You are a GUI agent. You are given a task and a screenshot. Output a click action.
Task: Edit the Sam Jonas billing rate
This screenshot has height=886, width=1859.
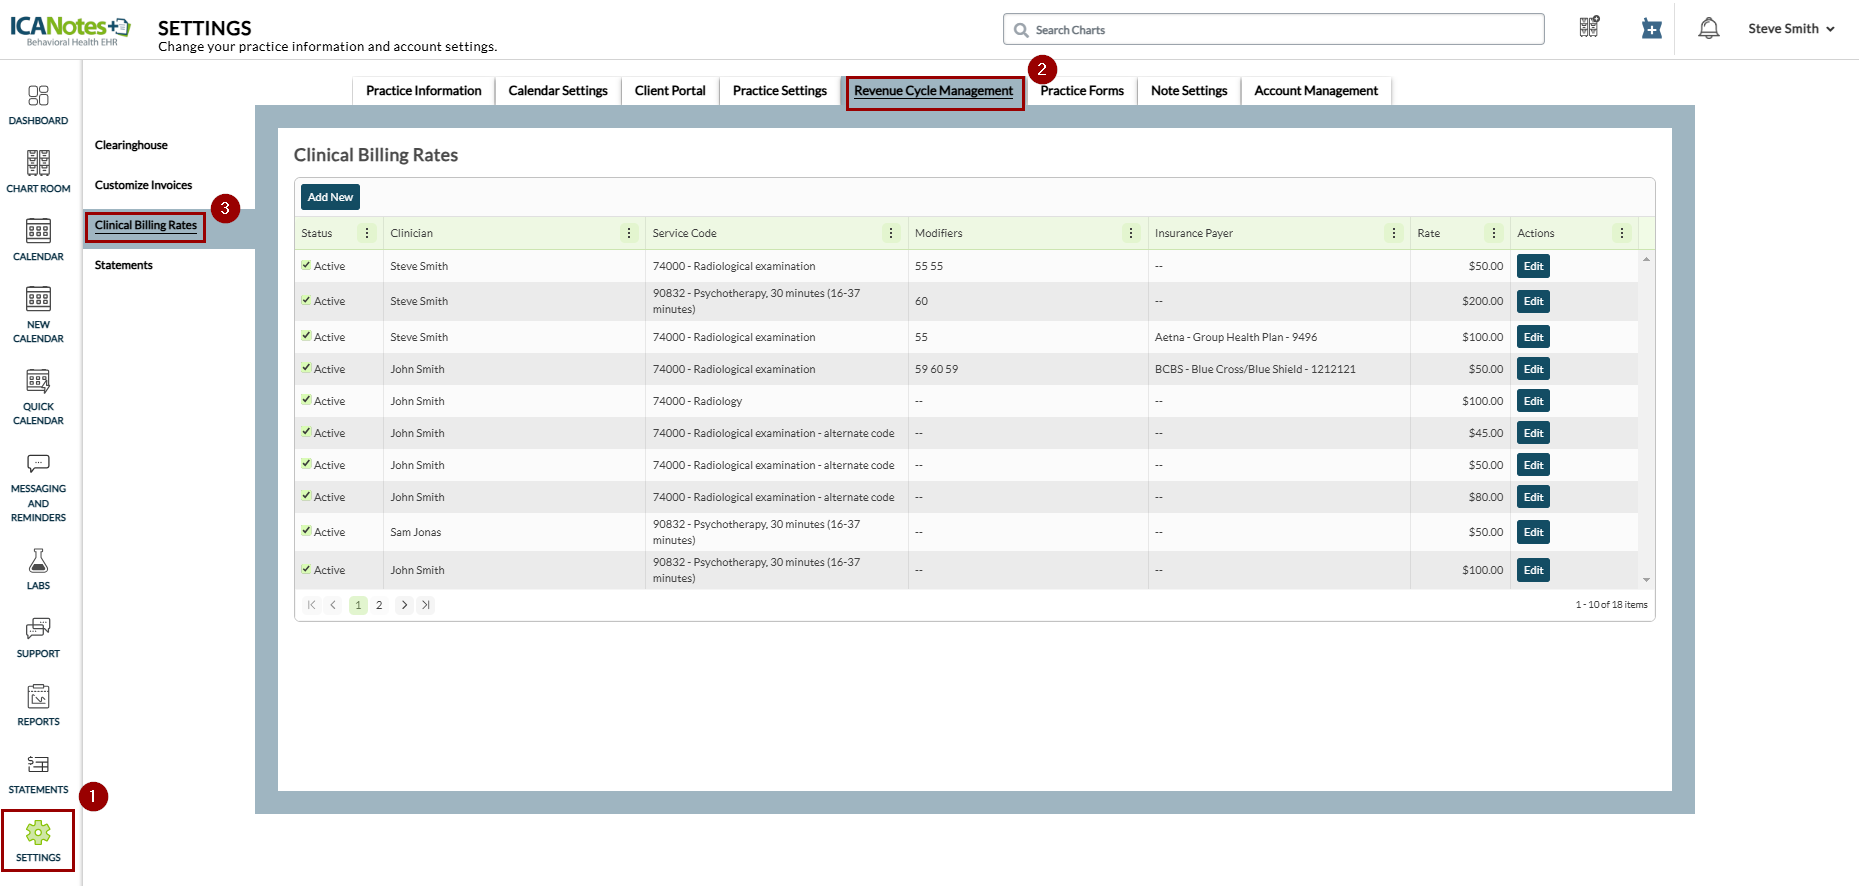tap(1533, 532)
